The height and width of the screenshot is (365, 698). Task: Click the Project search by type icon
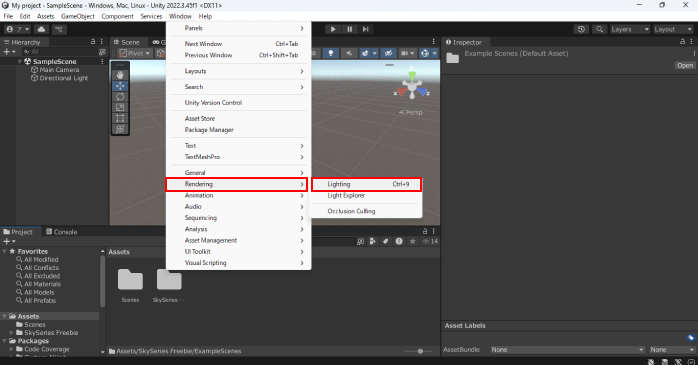[x=373, y=241]
